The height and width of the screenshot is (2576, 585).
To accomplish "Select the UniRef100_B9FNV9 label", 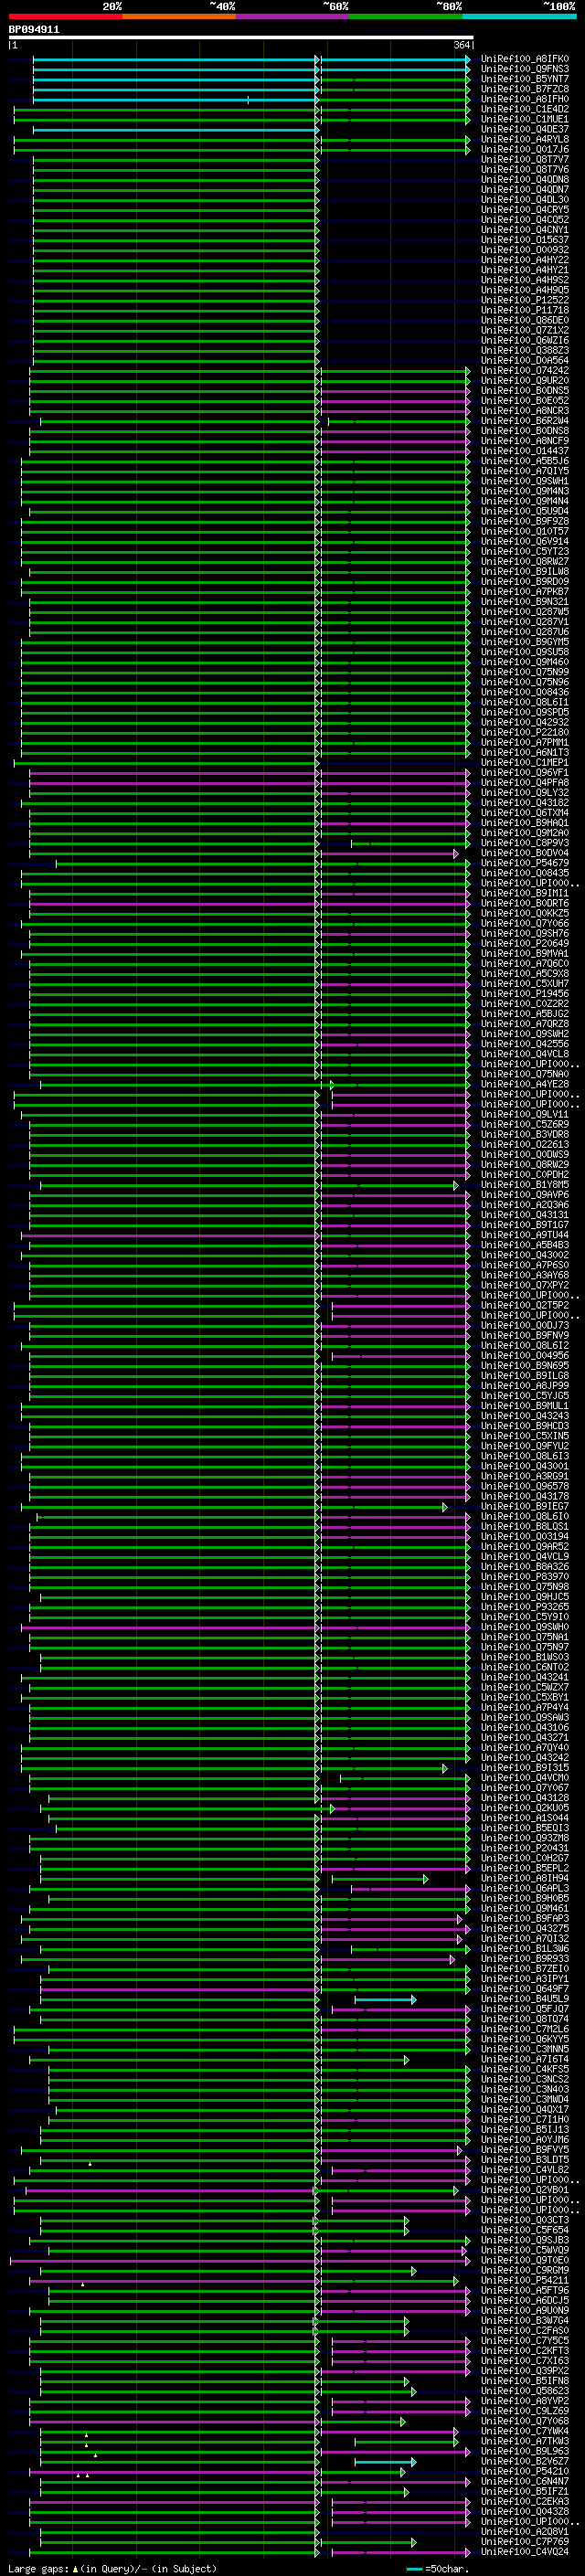I will pos(525,1335).
